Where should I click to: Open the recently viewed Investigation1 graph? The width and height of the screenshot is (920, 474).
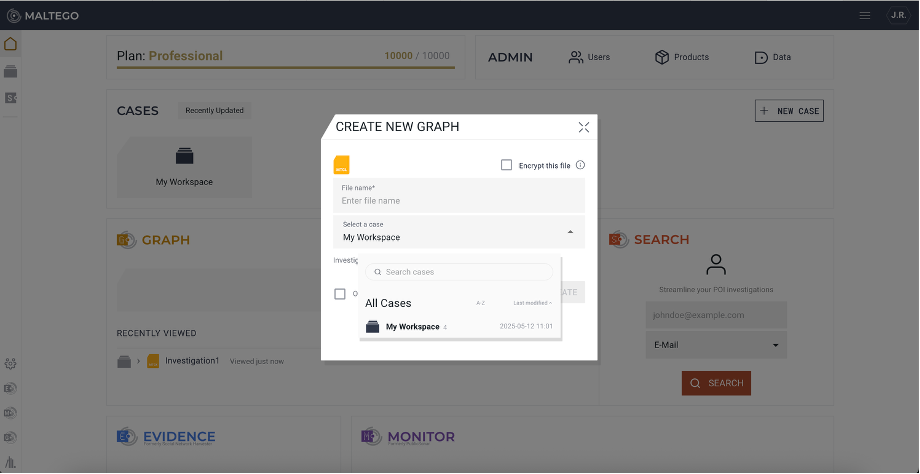click(x=192, y=361)
